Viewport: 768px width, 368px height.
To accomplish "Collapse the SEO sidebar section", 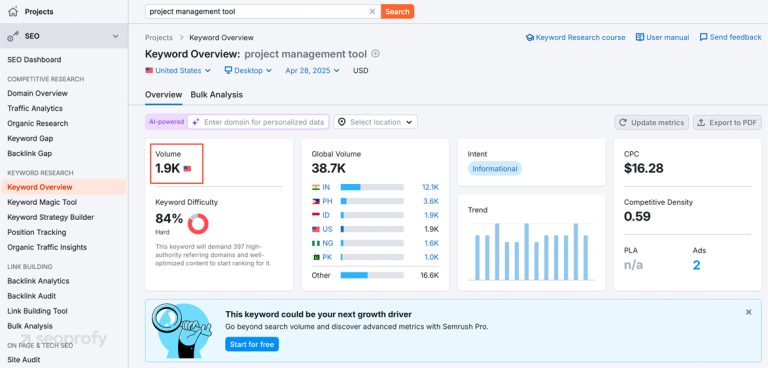I will (x=116, y=36).
